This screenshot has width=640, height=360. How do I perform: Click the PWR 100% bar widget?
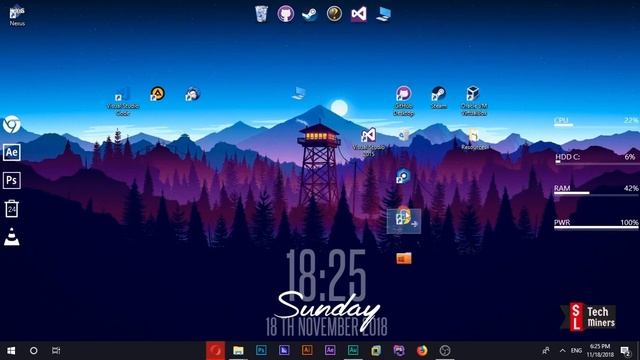pyautogui.click(x=596, y=224)
